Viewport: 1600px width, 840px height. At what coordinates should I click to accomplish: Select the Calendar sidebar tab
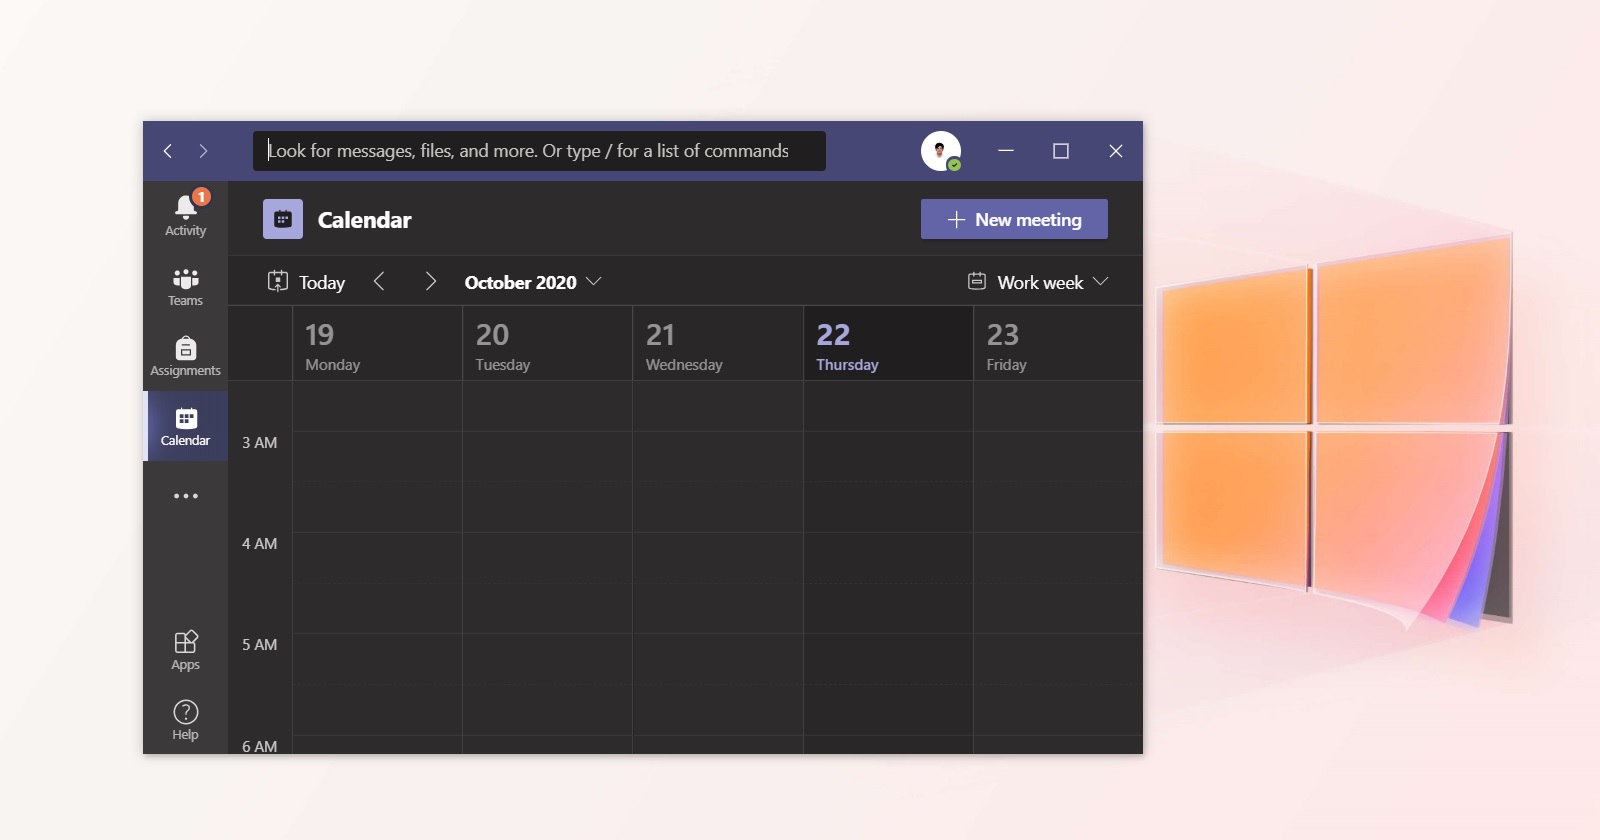[186, 426]
